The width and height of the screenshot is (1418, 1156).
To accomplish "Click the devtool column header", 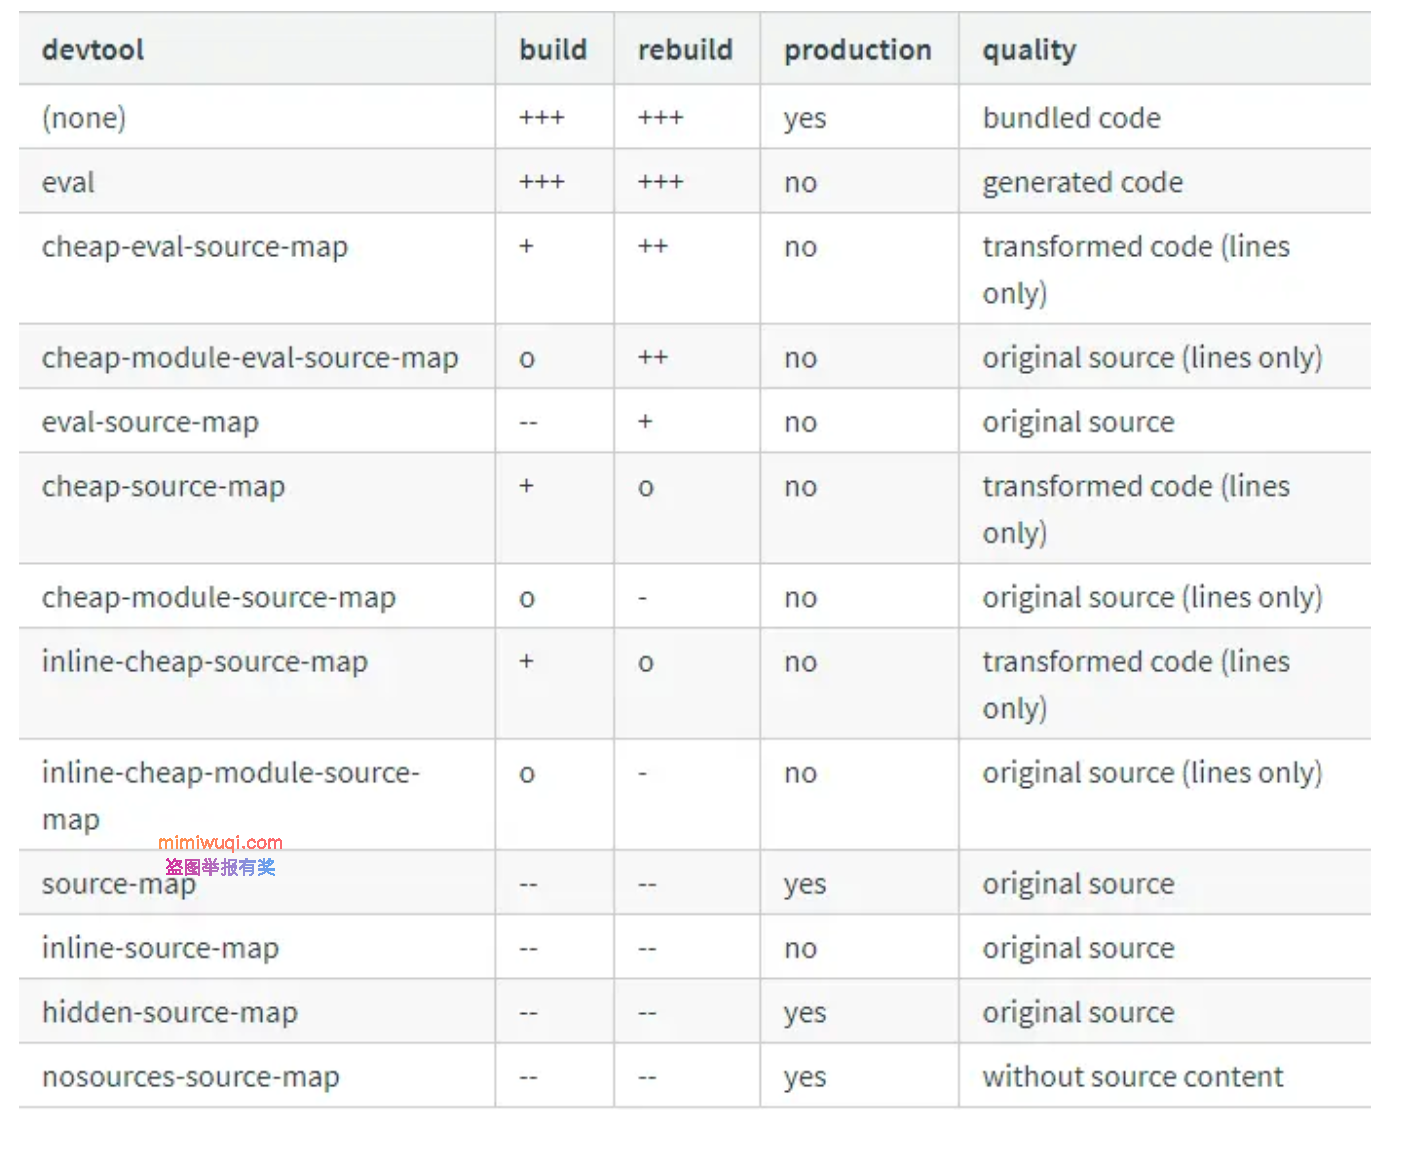I will pos(93,50).
